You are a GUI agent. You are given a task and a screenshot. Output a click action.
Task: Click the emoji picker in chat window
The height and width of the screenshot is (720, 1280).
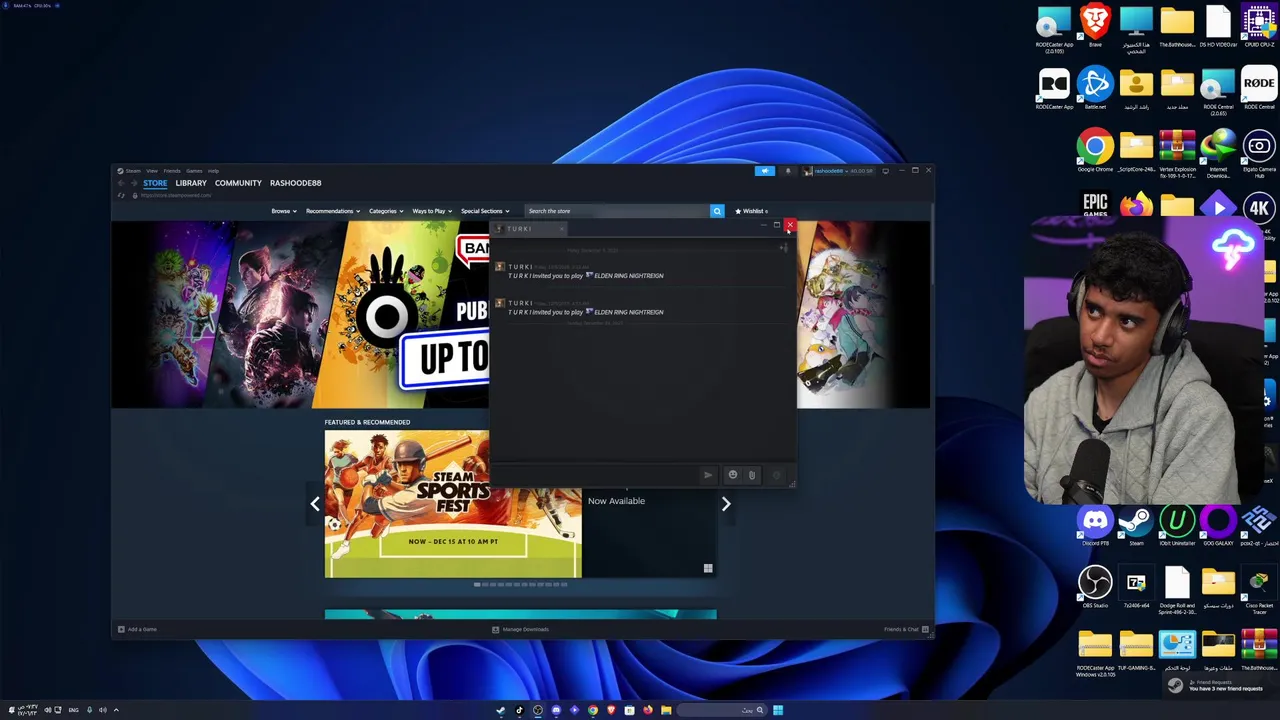tap(732, 475)
